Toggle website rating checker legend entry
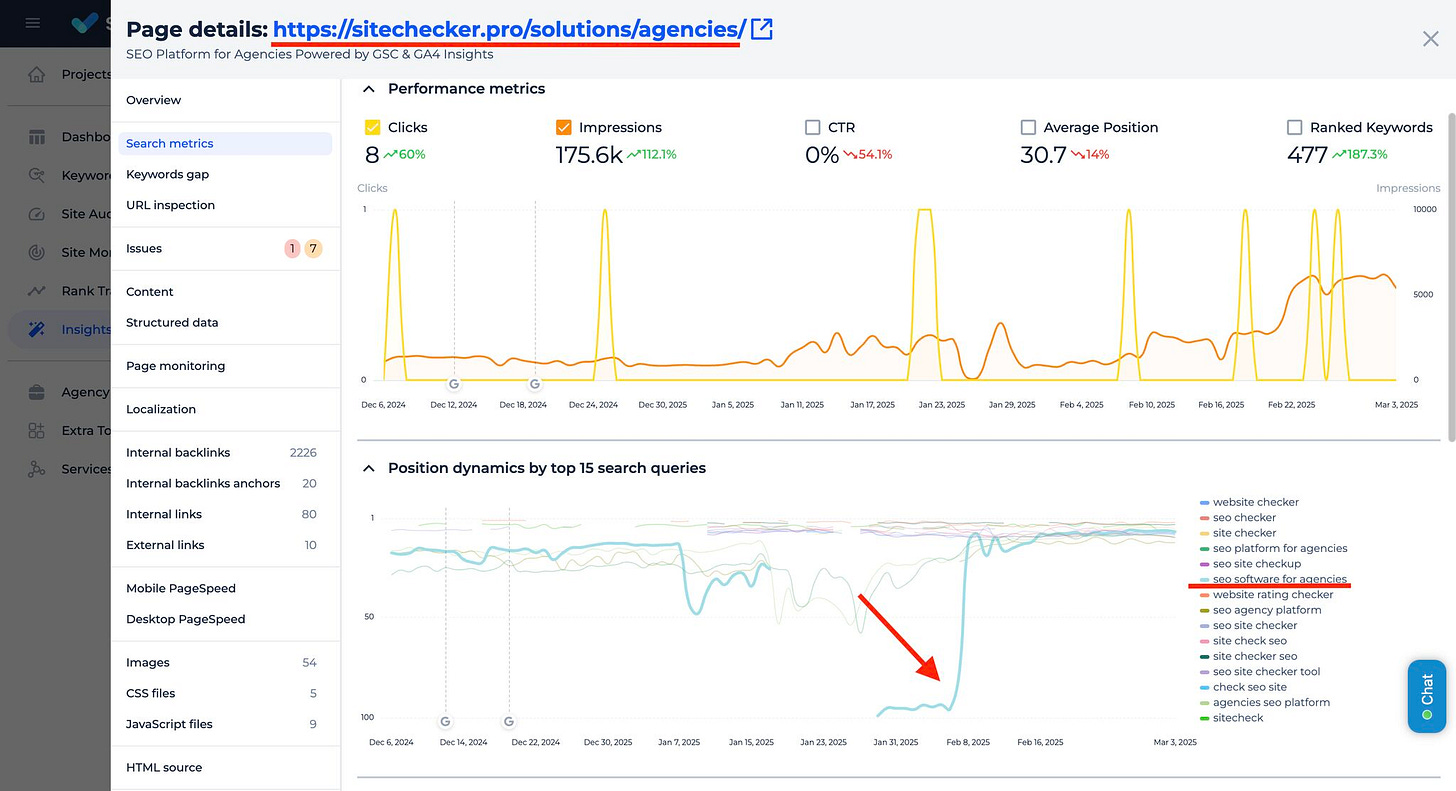Image resolution: width=1456 pixels, height=791 pixels. pos(1266,595)
